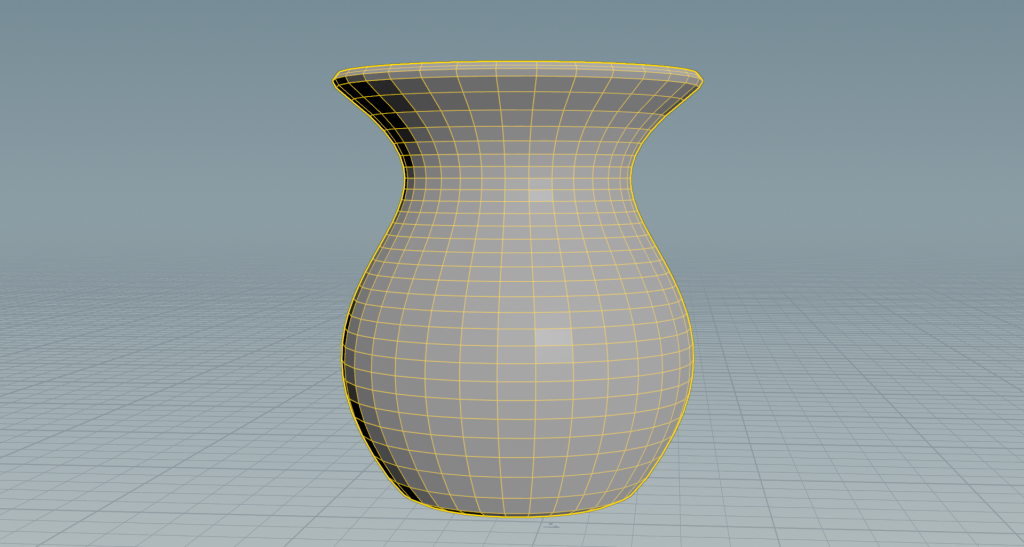Click the bright highlighted polygon on the vase neck
Image resolution: width=1024 pixels, height=547 pixels.
click(x=540, y=191)
